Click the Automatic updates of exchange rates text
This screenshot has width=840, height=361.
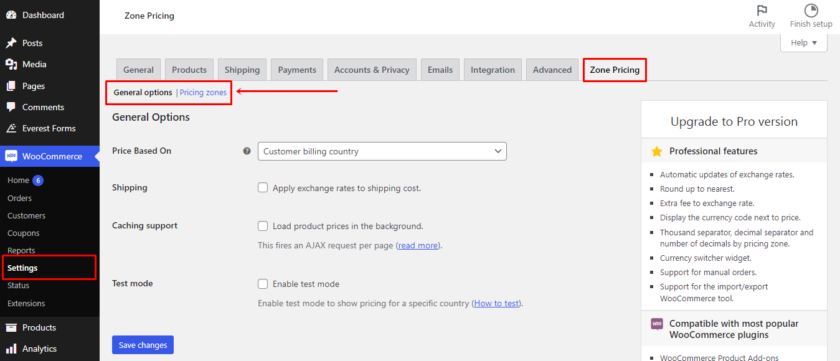coord(727,174)
